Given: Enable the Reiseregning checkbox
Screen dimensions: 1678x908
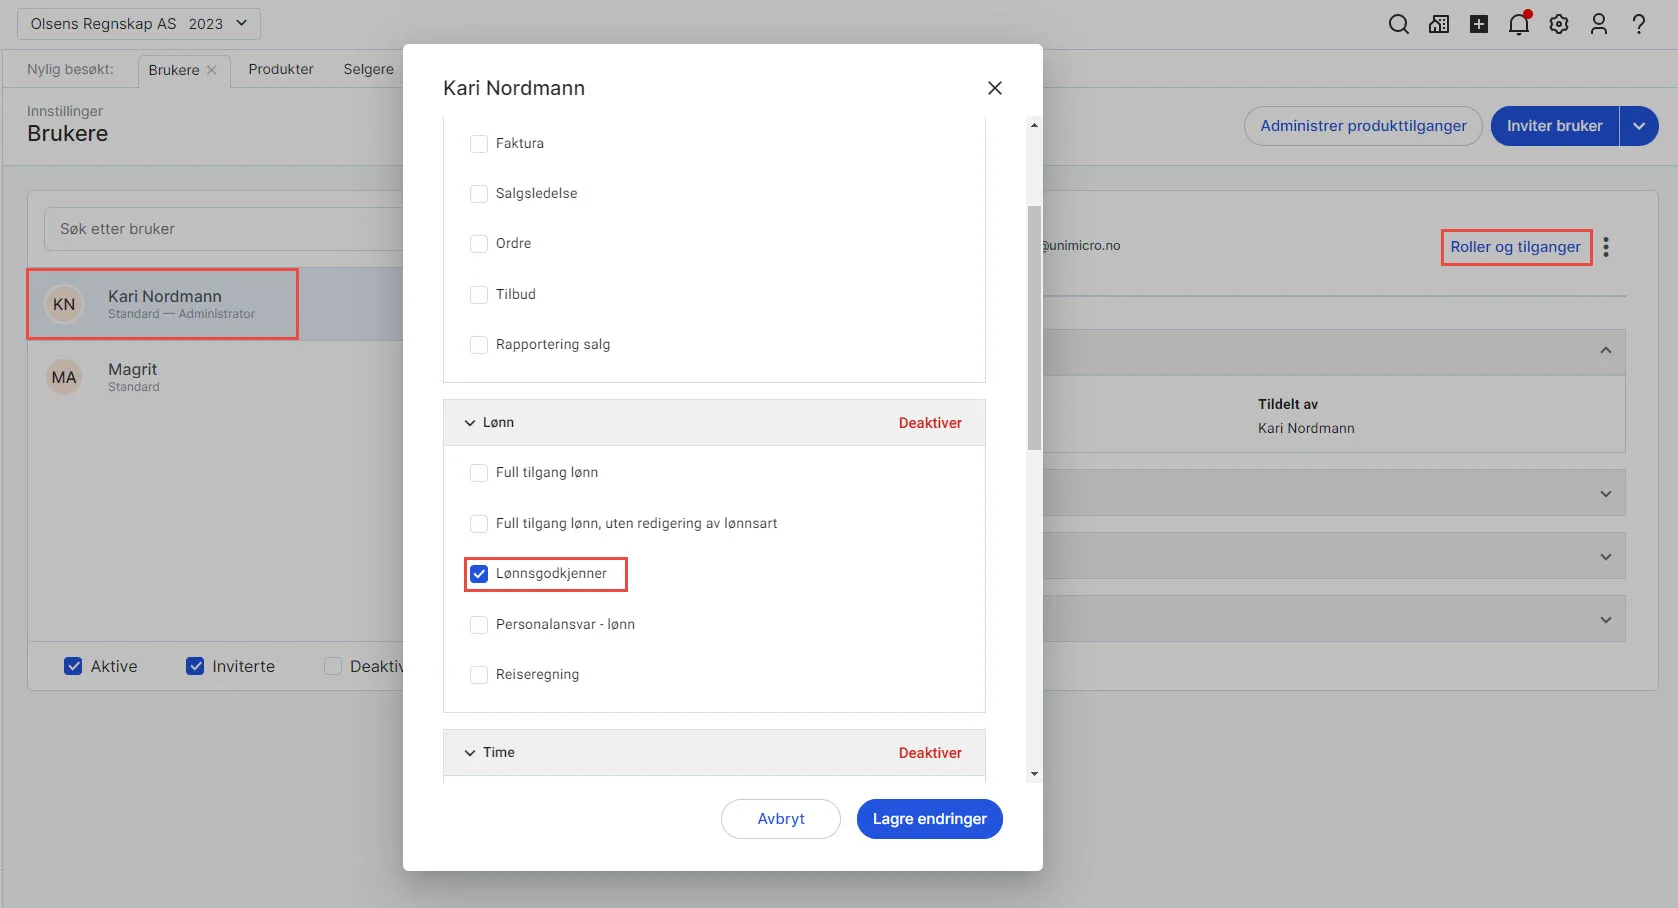Looking at the screenshot, I should click(479, 675).
